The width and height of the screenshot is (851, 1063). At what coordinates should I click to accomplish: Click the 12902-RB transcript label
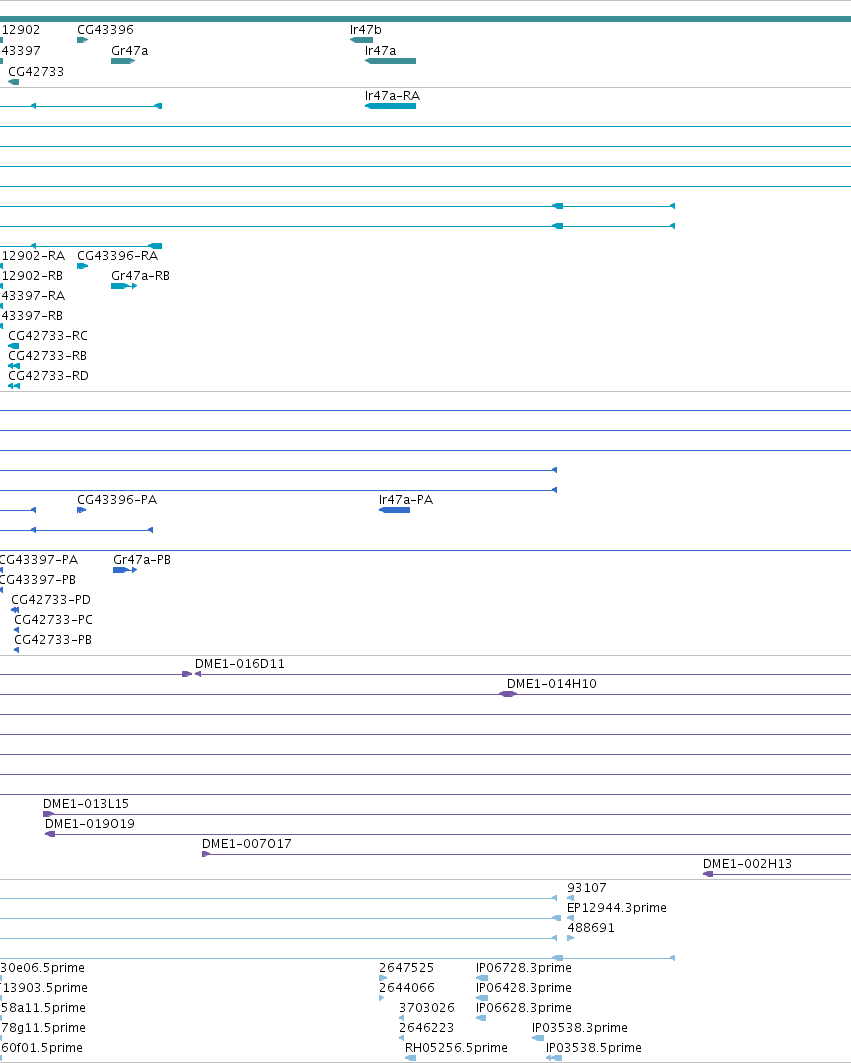[32, 276]
